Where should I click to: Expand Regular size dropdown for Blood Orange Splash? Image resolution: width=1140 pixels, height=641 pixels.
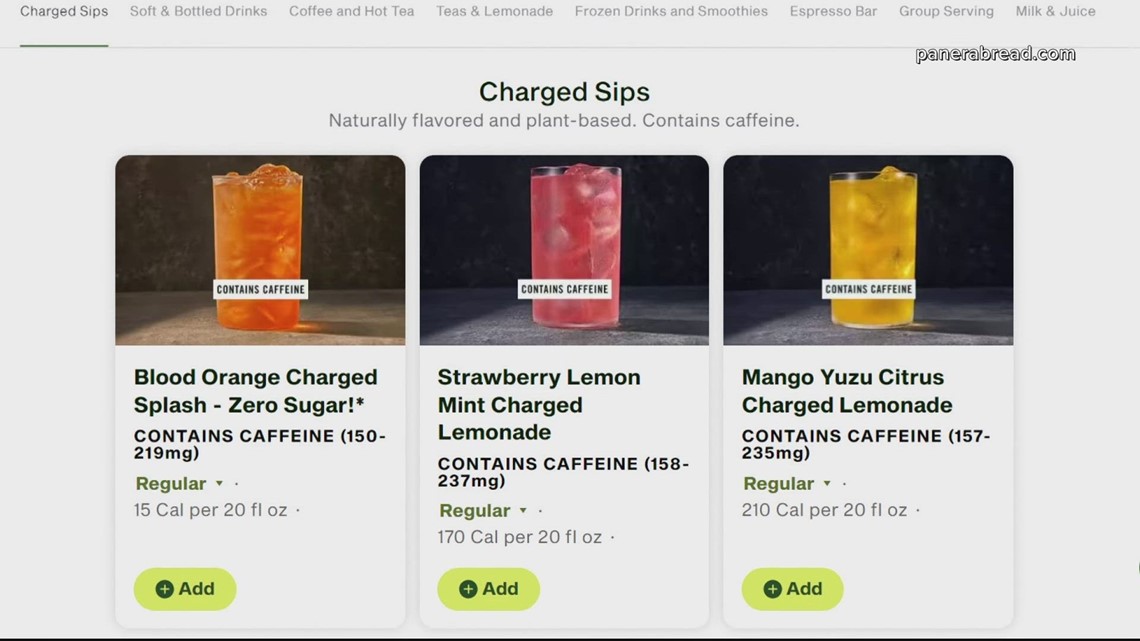click(180, 484)
